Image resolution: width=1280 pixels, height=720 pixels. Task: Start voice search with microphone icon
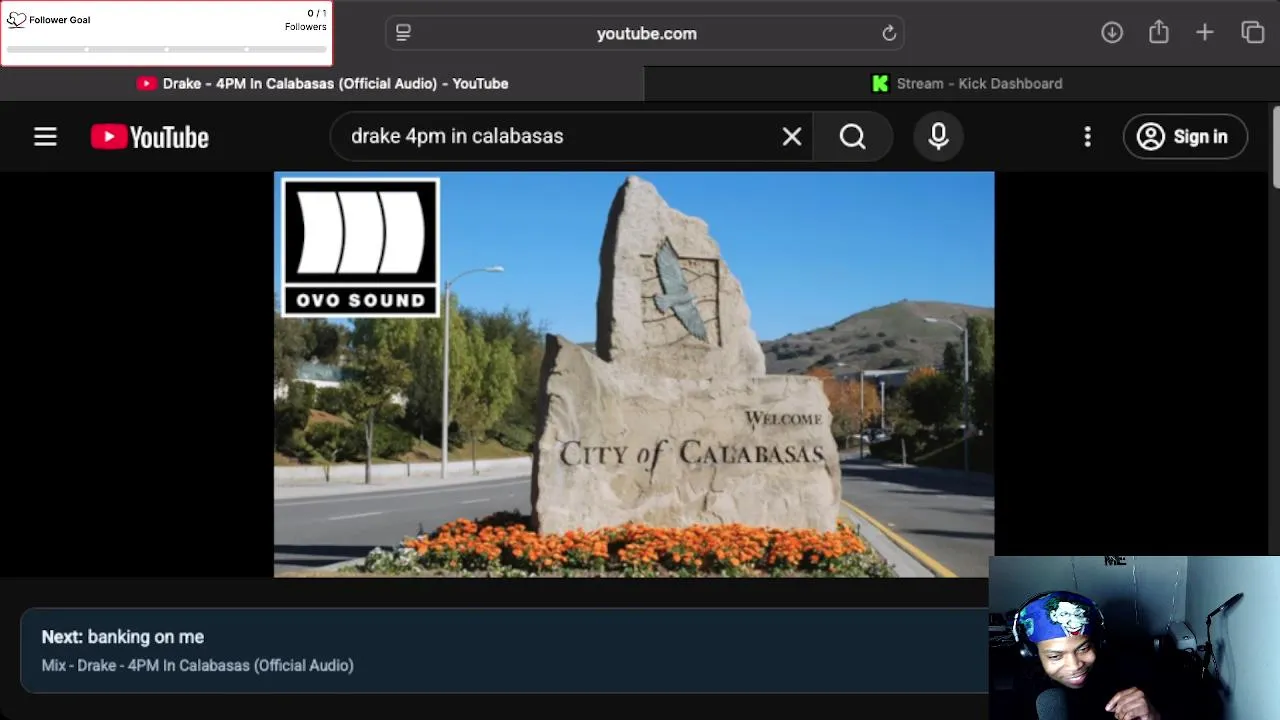coord(938,136)
